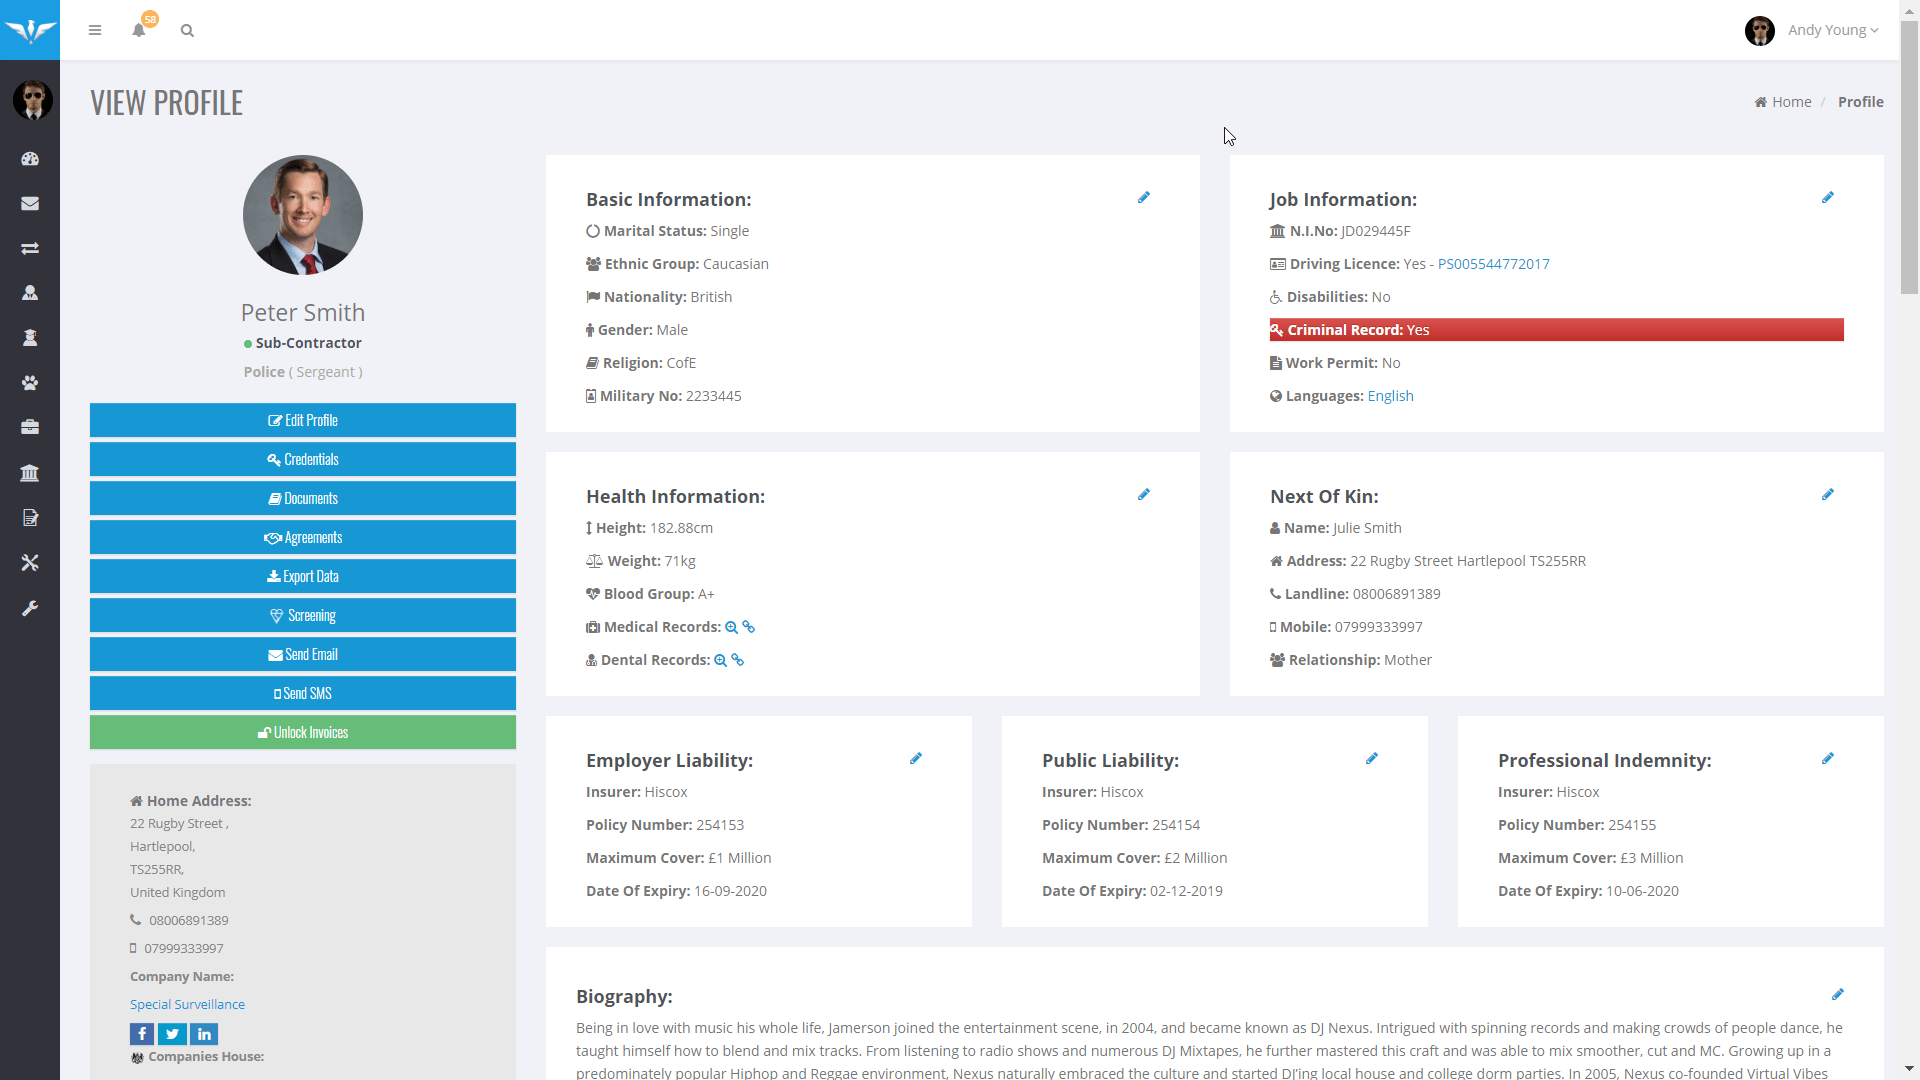Select the paw icon in the sidebar
Screen dimensions: 1920x1080
point(30,383)
